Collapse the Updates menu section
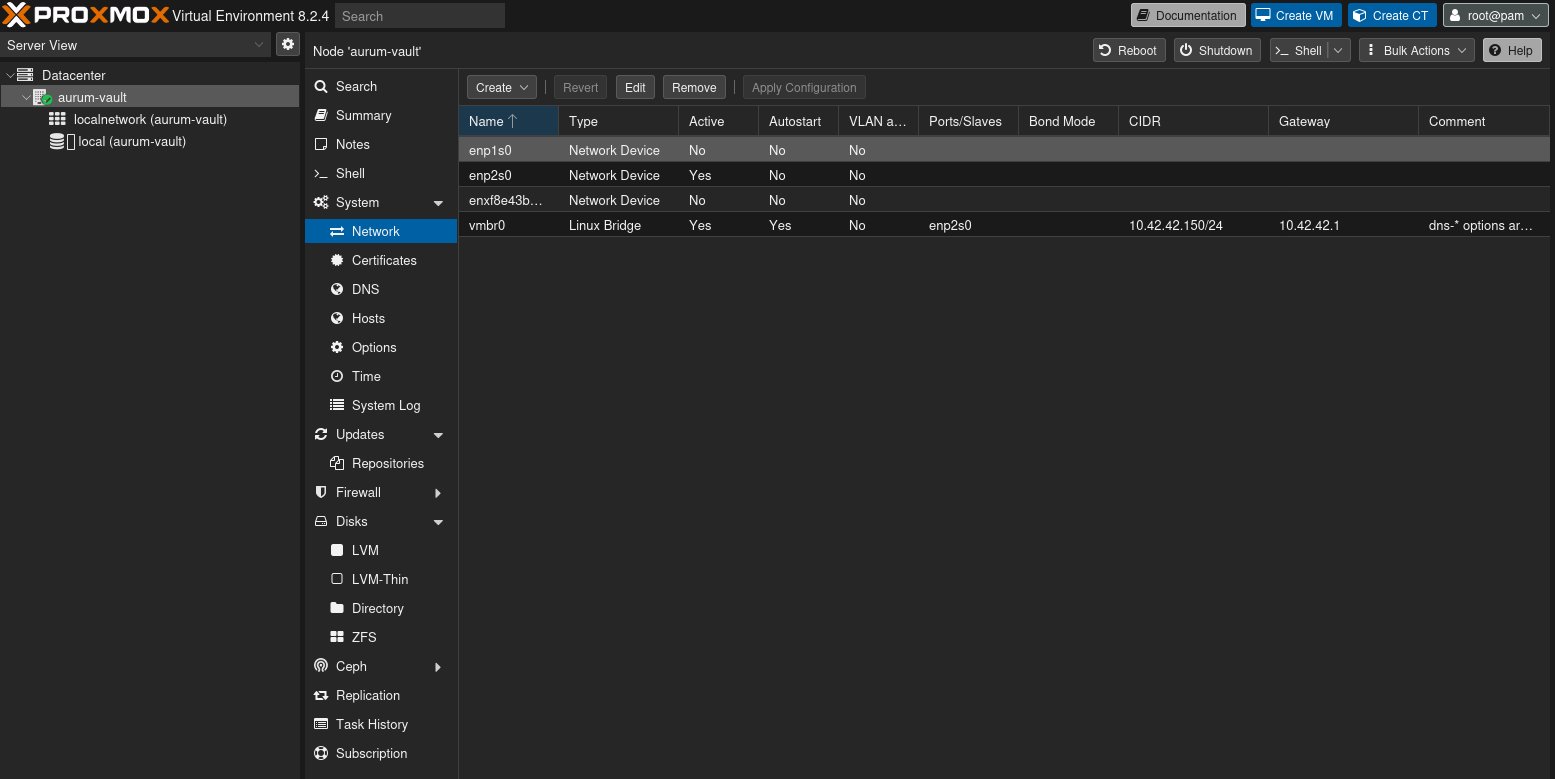The height and width of the screenshot is (779, 1555). (x=438, y=435)
